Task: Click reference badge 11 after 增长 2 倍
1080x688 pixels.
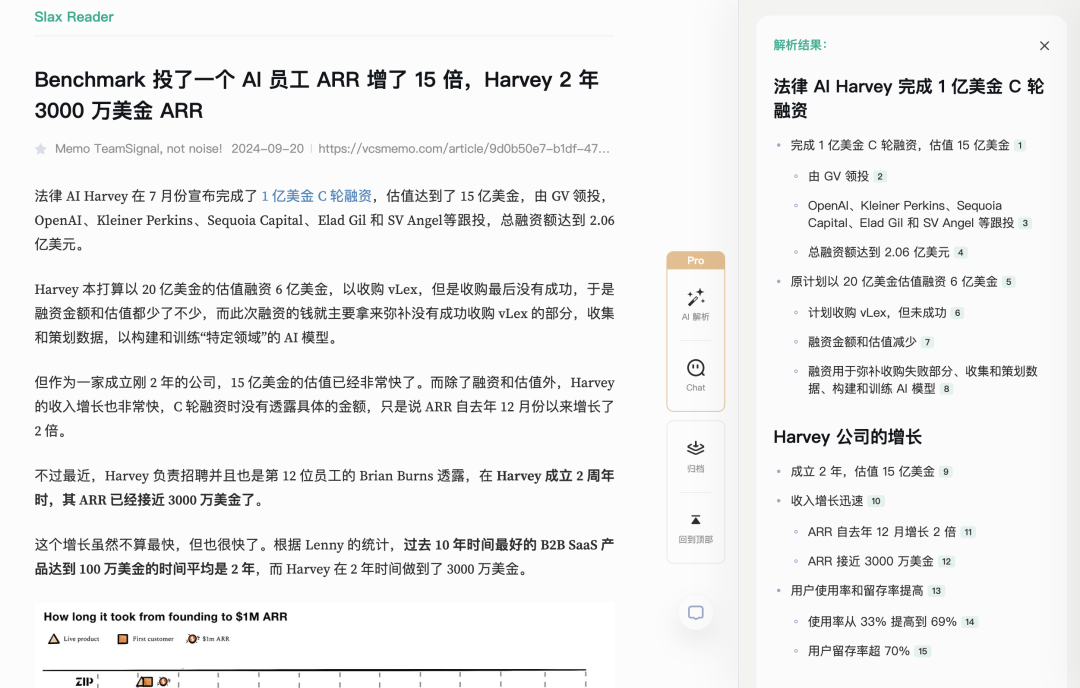Action: (968, 532)
